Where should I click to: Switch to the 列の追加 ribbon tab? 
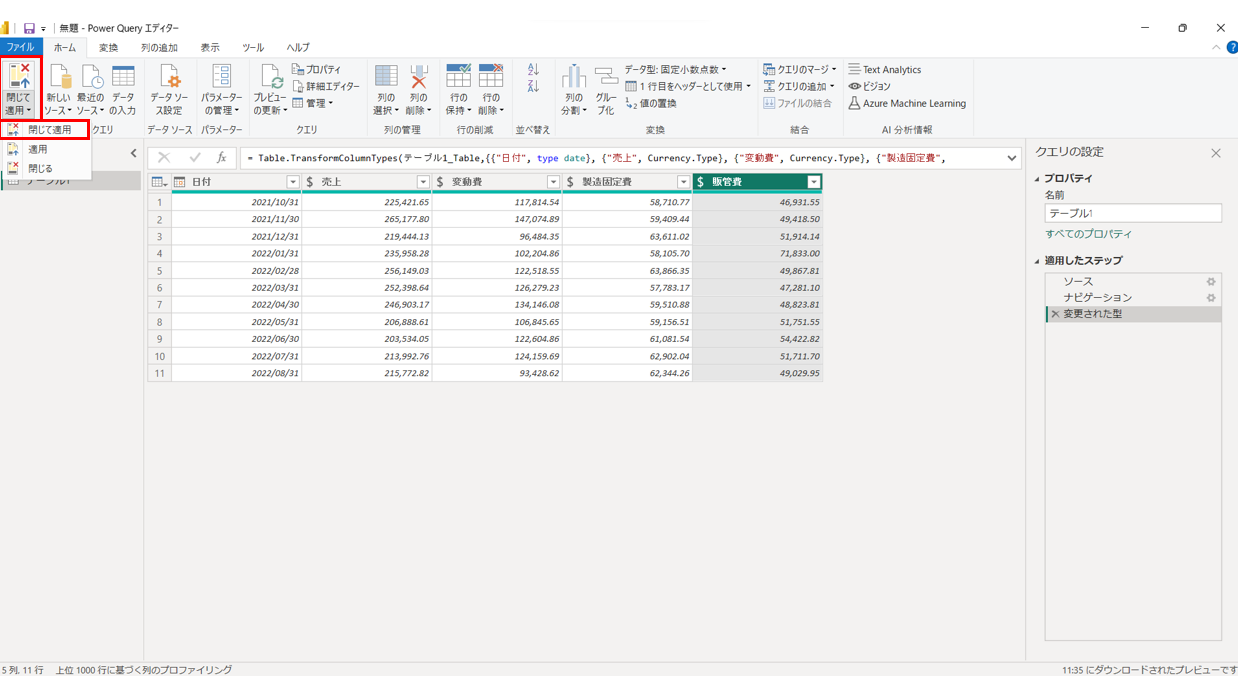(x=159, y=47)
